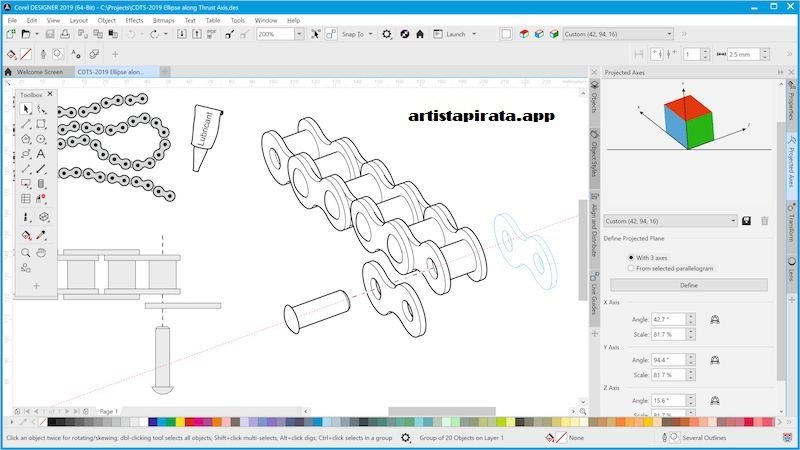The width and height of the screenshot is (800, 450).
Task: Pick the Interactive Fill bucket tool in Toolbox
Action: [x=26, y=235]
